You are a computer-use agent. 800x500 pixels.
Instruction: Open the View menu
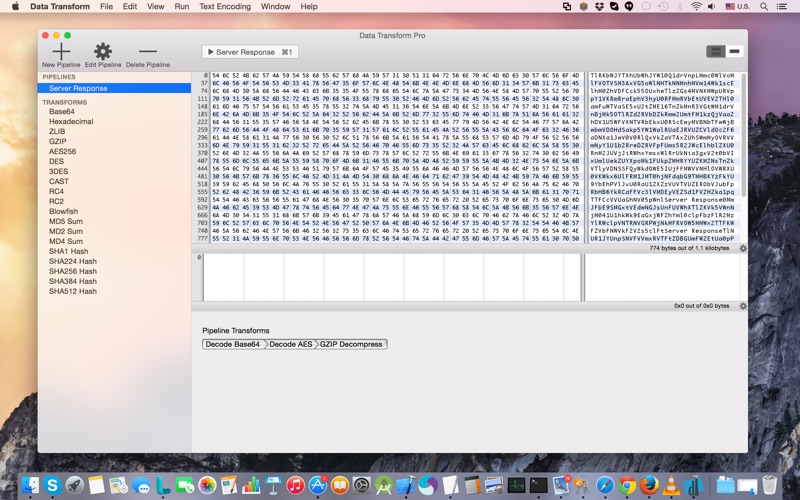point(156,7)
